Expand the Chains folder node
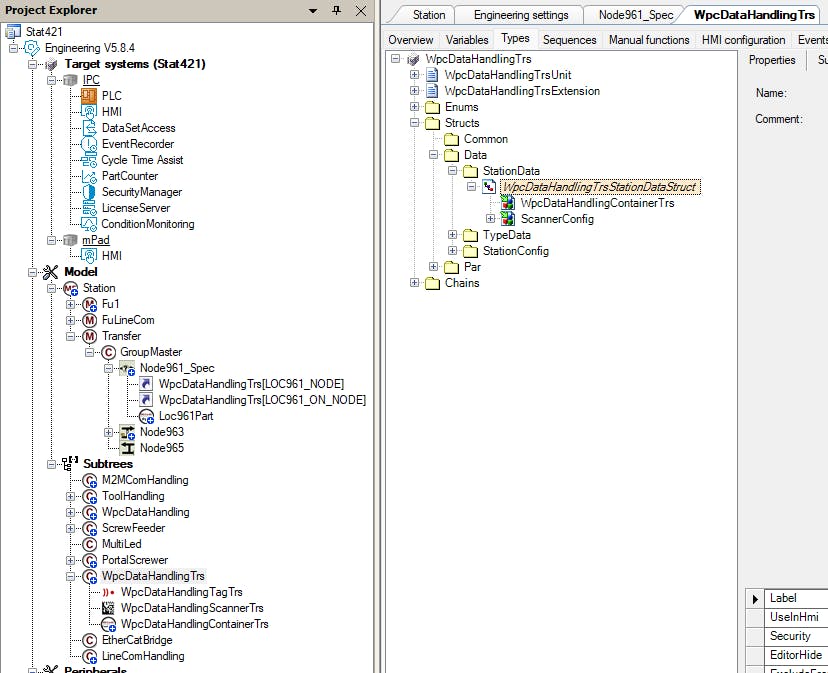 pos(415,283)
